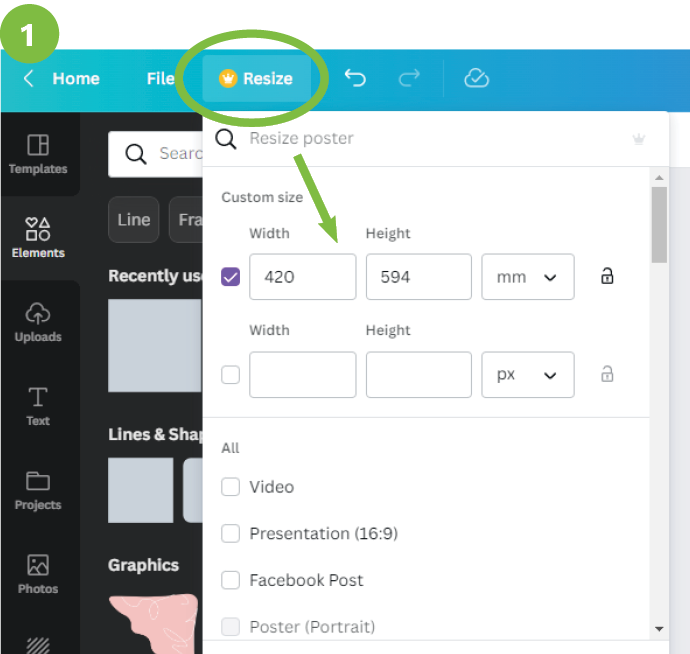Click the redo arrow icon
Image resolution: width=690 pixels, height=654 pixels.
(409, 79)
